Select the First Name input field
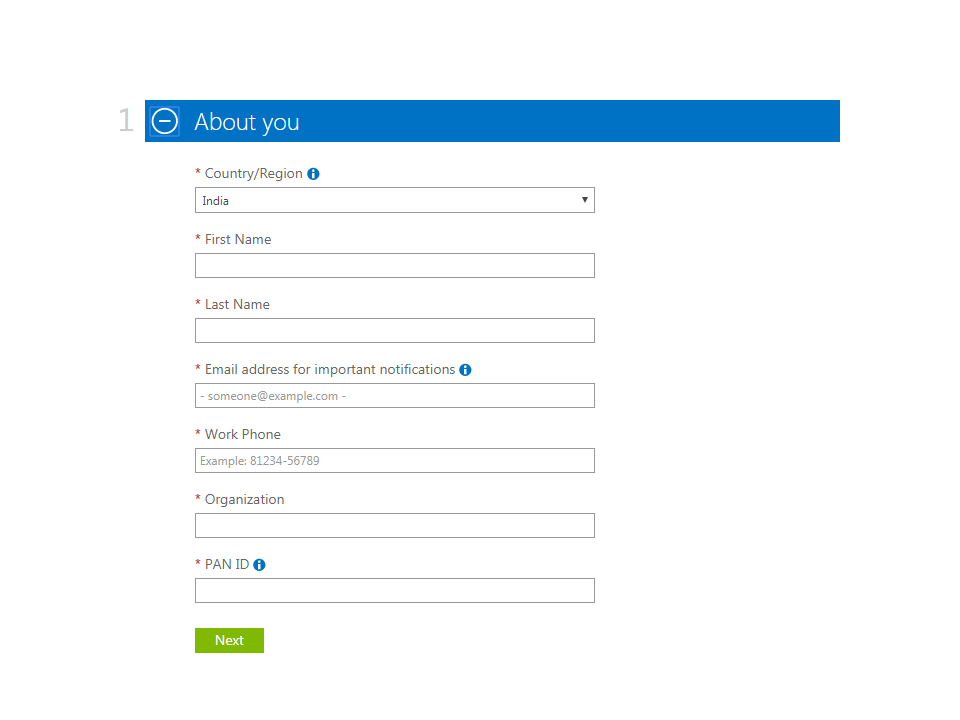 [x=394, y=265]
